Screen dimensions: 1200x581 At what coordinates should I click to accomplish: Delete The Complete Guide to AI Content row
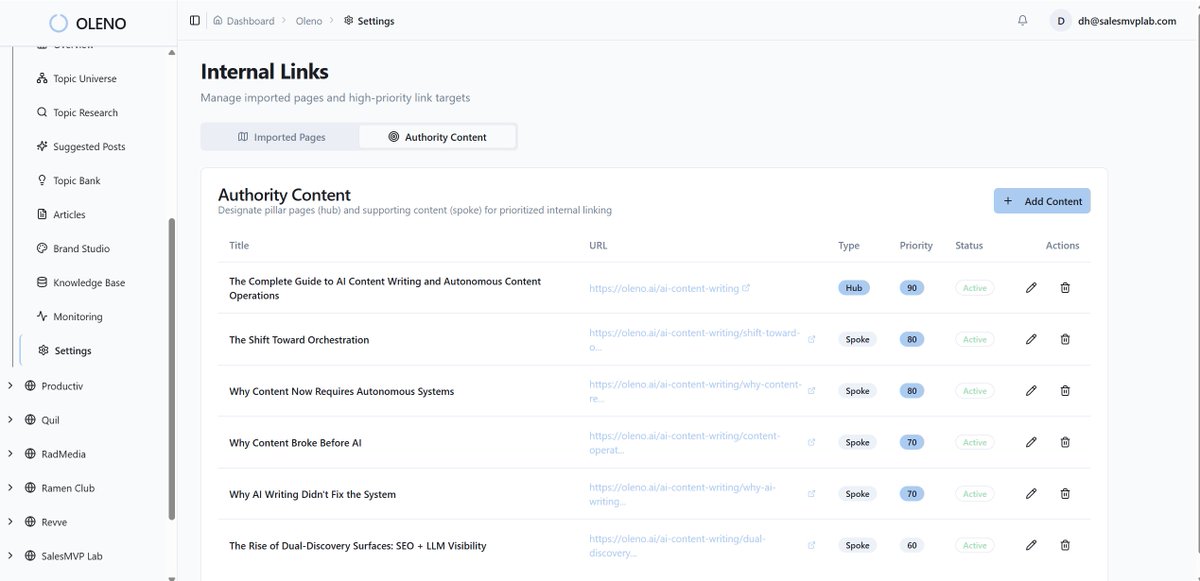1065,288
